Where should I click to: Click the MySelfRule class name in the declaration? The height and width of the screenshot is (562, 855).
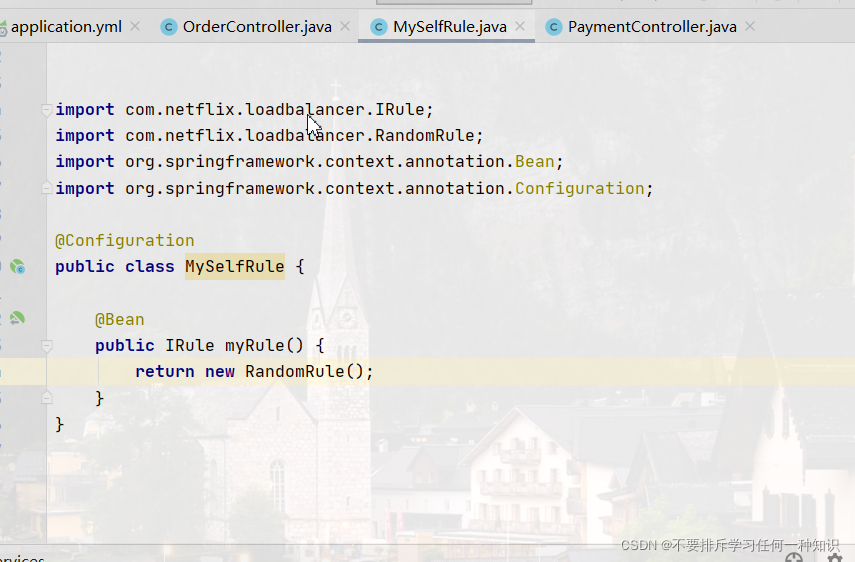234,267
